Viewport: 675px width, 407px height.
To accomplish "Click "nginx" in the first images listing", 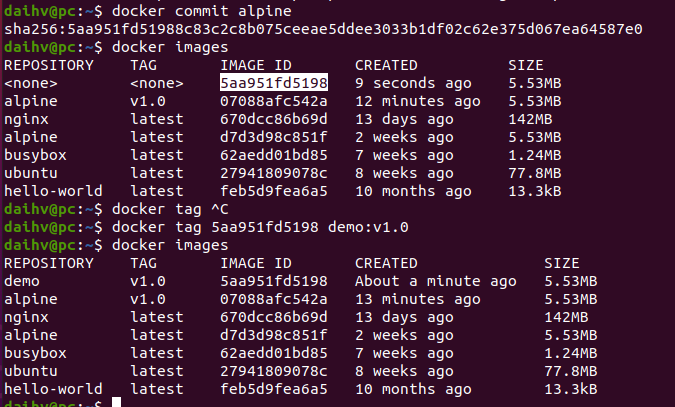I will [26, 118].
